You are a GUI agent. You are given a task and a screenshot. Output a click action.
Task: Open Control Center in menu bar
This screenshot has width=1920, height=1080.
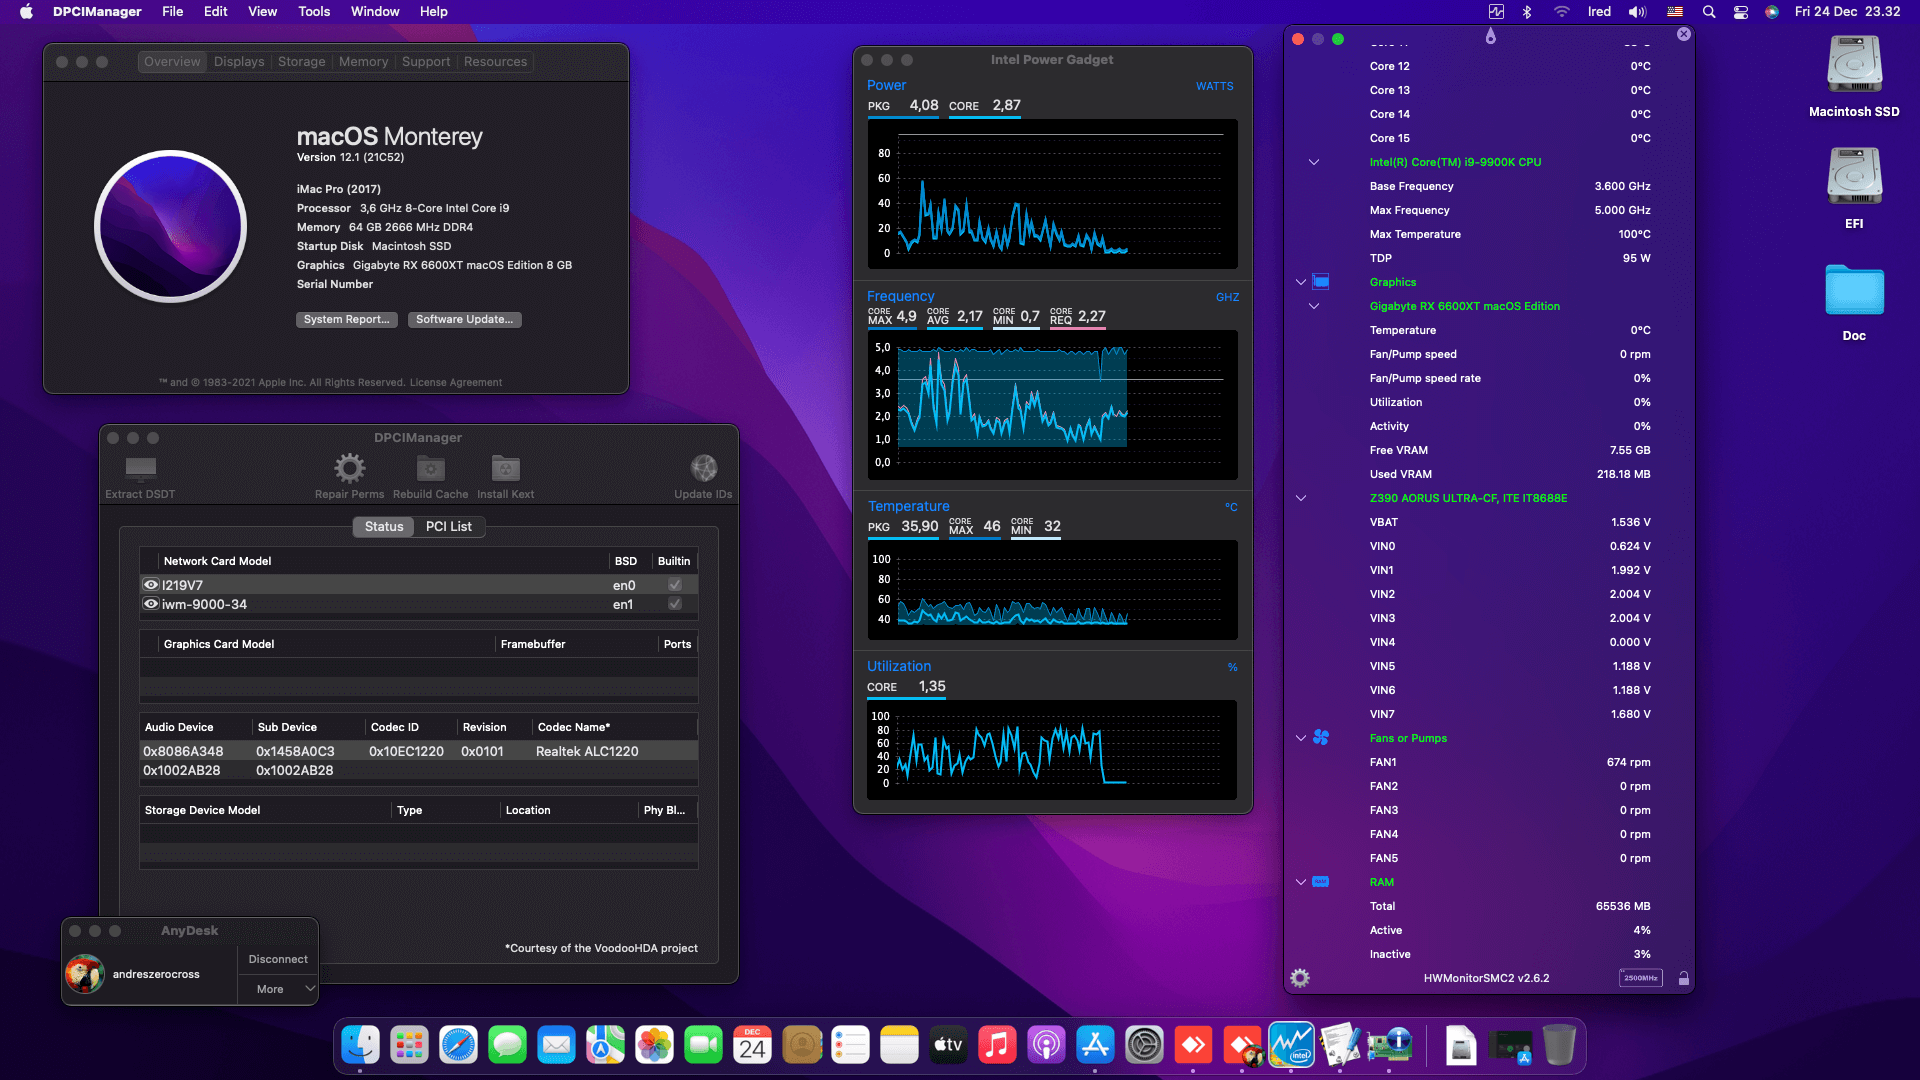click(1740, 12)
